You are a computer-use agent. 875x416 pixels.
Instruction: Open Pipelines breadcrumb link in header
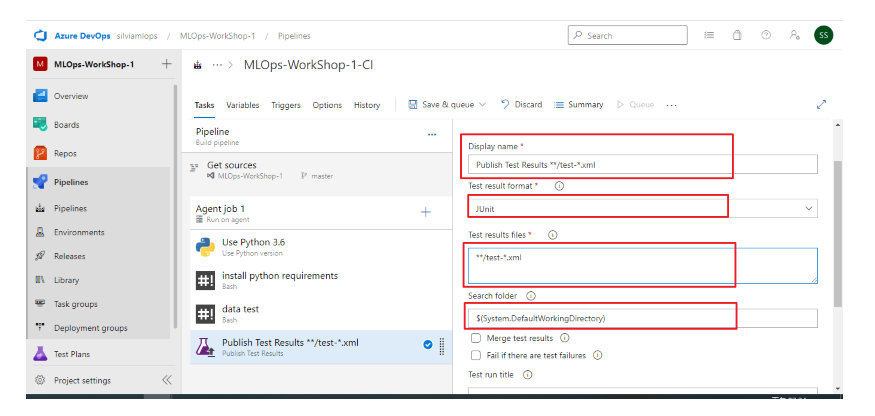click(294, 36)
